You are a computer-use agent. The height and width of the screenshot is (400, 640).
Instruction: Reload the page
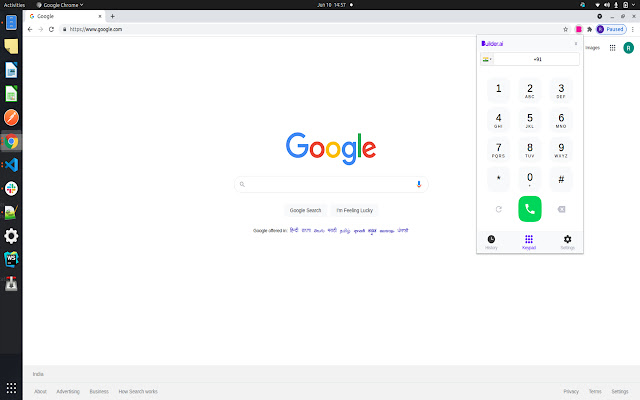tap(51, 29)
